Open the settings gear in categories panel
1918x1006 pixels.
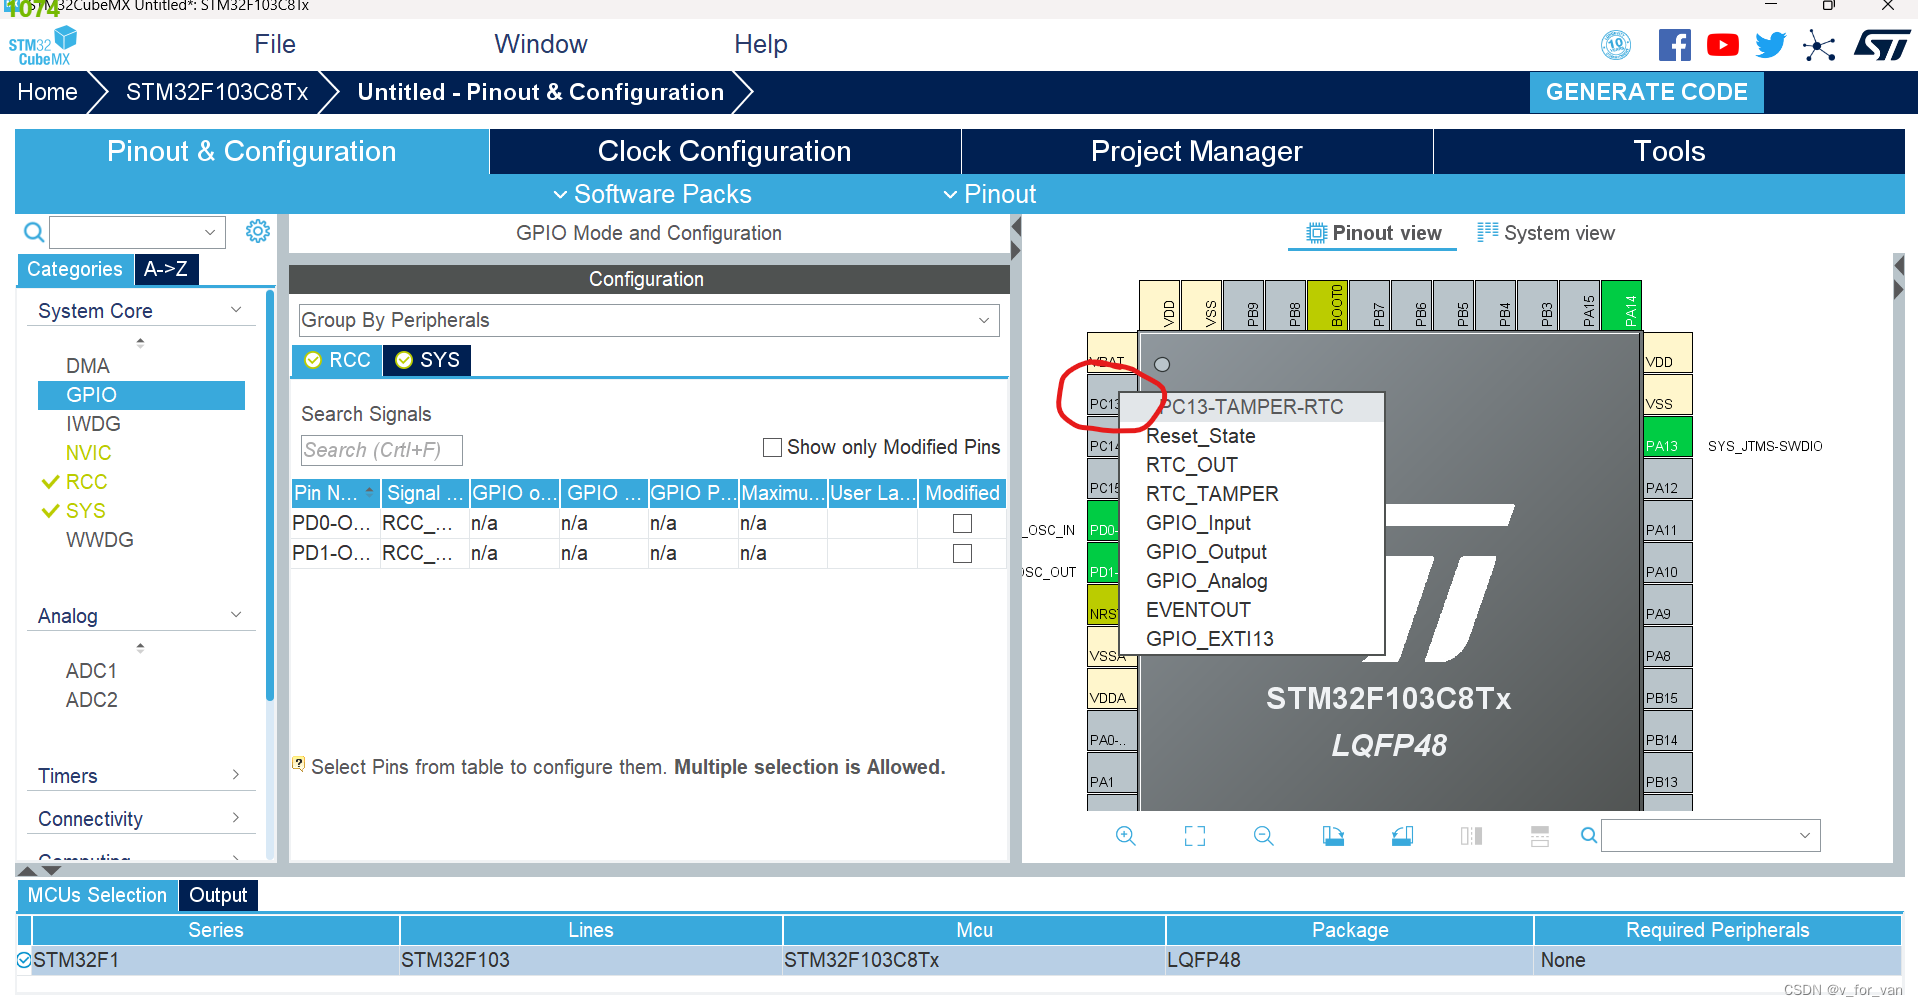258,231
